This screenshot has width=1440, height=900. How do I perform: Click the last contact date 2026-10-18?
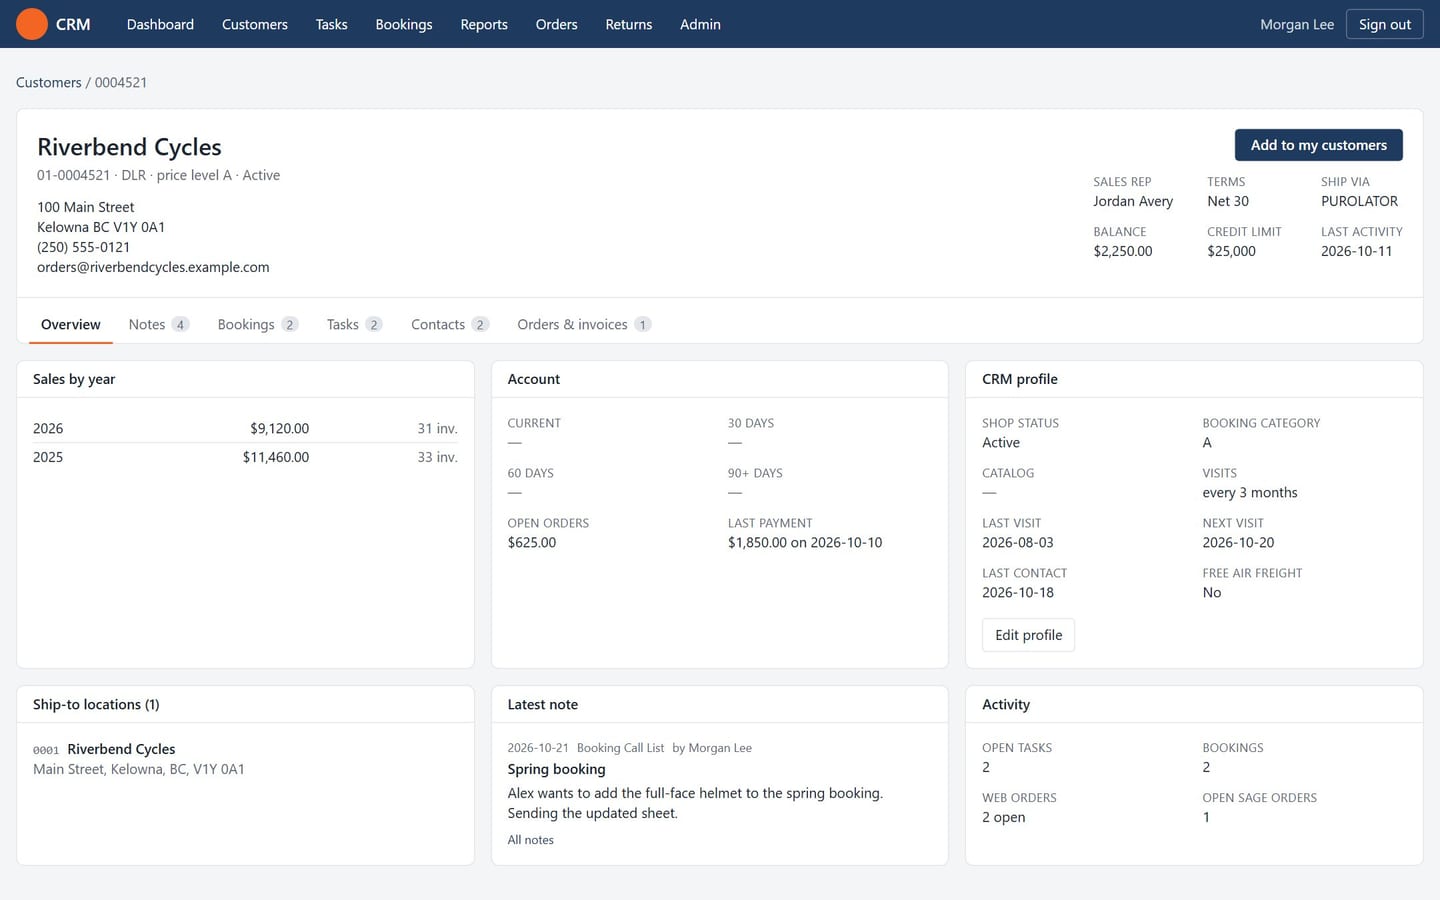point(1018,592)
